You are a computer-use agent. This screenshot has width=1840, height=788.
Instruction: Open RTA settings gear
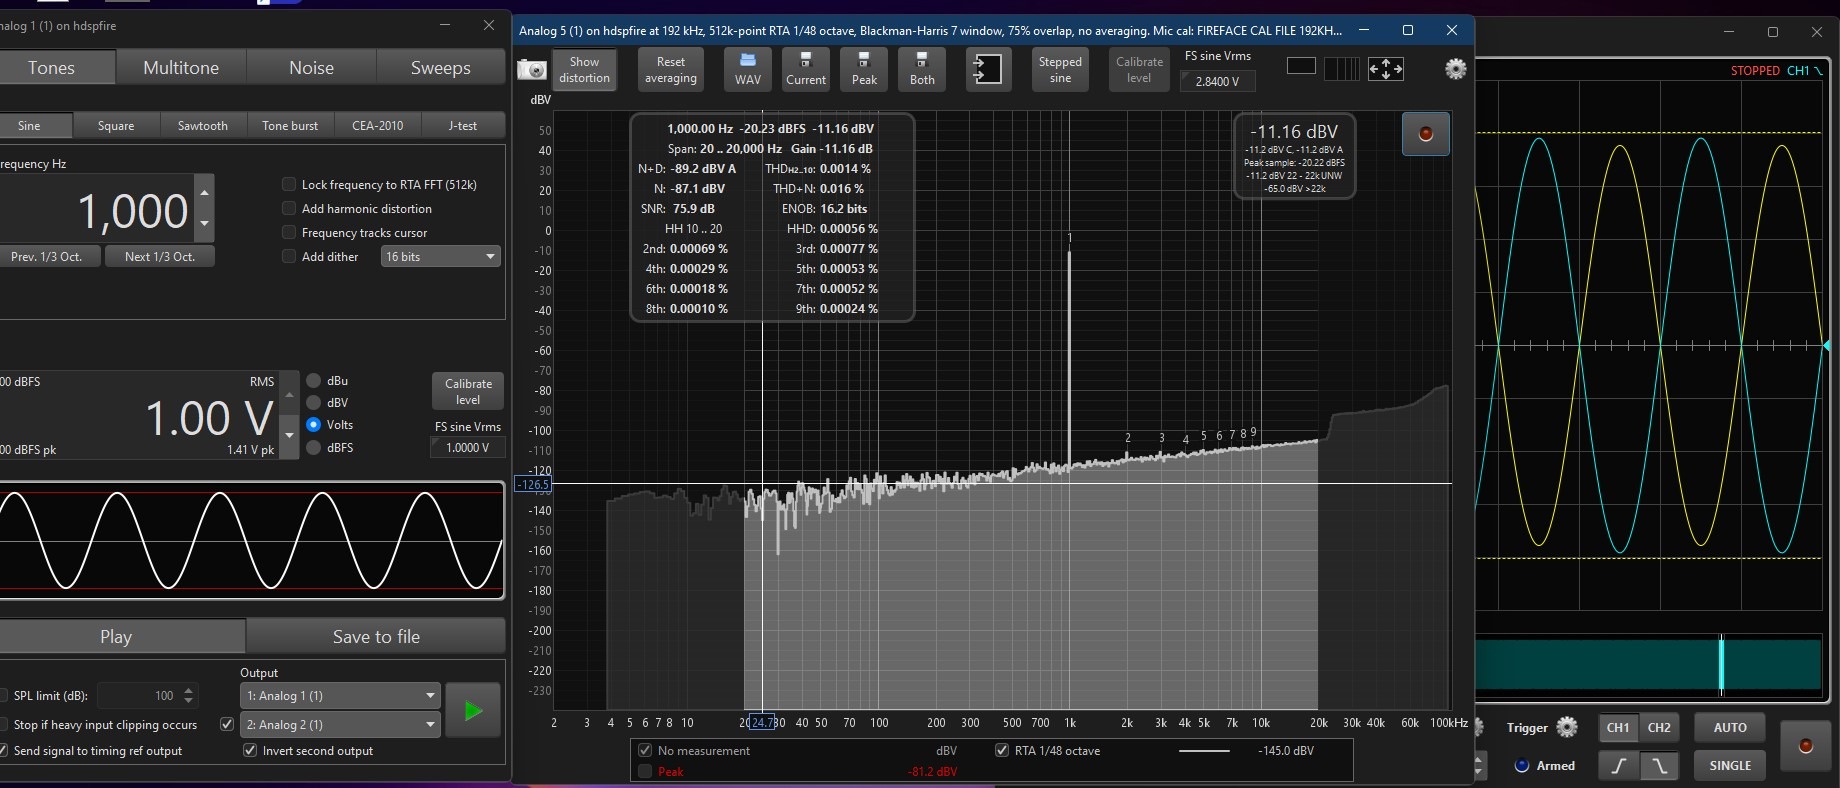click(x=1456, y=69)
